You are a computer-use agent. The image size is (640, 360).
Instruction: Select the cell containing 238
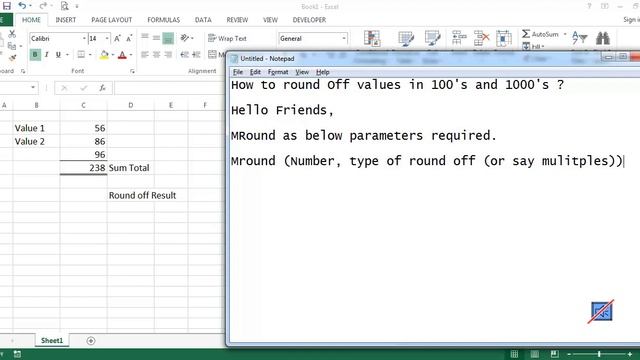84,168
